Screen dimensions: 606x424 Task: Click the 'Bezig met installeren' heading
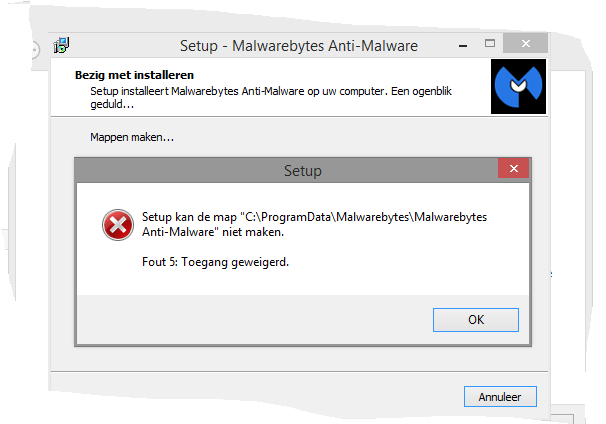[x=134, y=75]
